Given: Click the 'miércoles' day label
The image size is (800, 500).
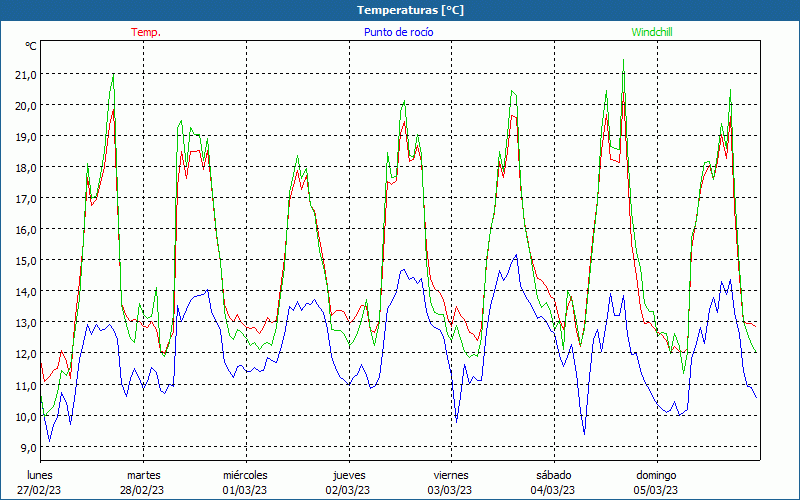Looking at the screenshot, I should [x=245, y=475].
